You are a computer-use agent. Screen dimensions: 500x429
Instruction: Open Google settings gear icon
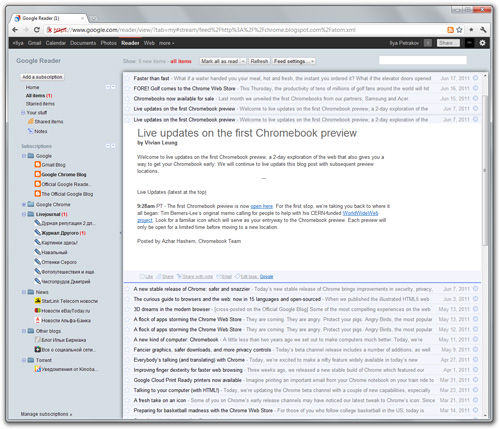click(x=482, y=43)
